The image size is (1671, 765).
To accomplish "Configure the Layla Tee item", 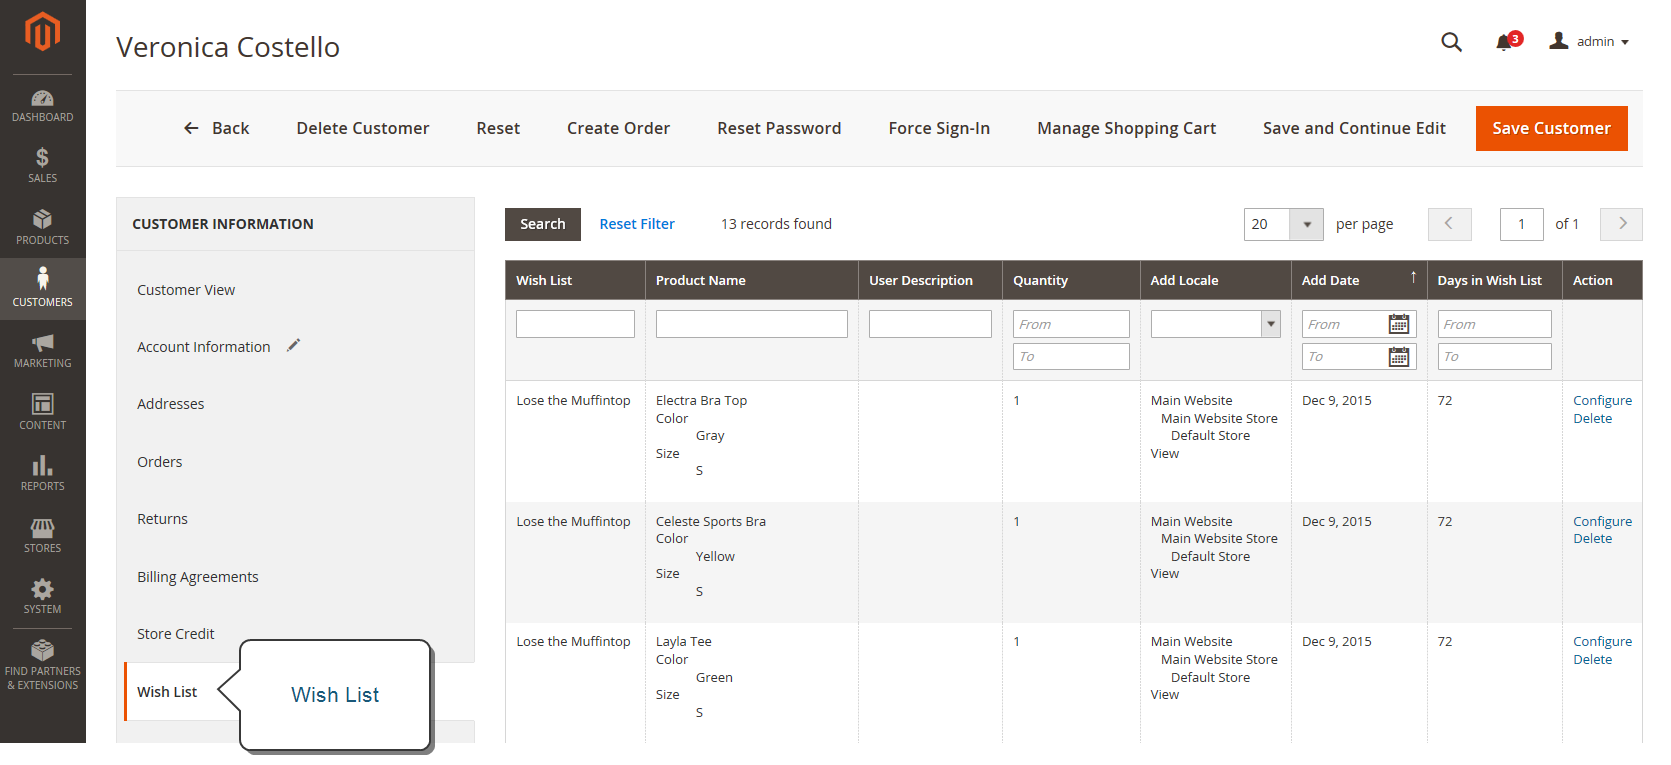I will pyautogui.click(x=1602, y=642).
